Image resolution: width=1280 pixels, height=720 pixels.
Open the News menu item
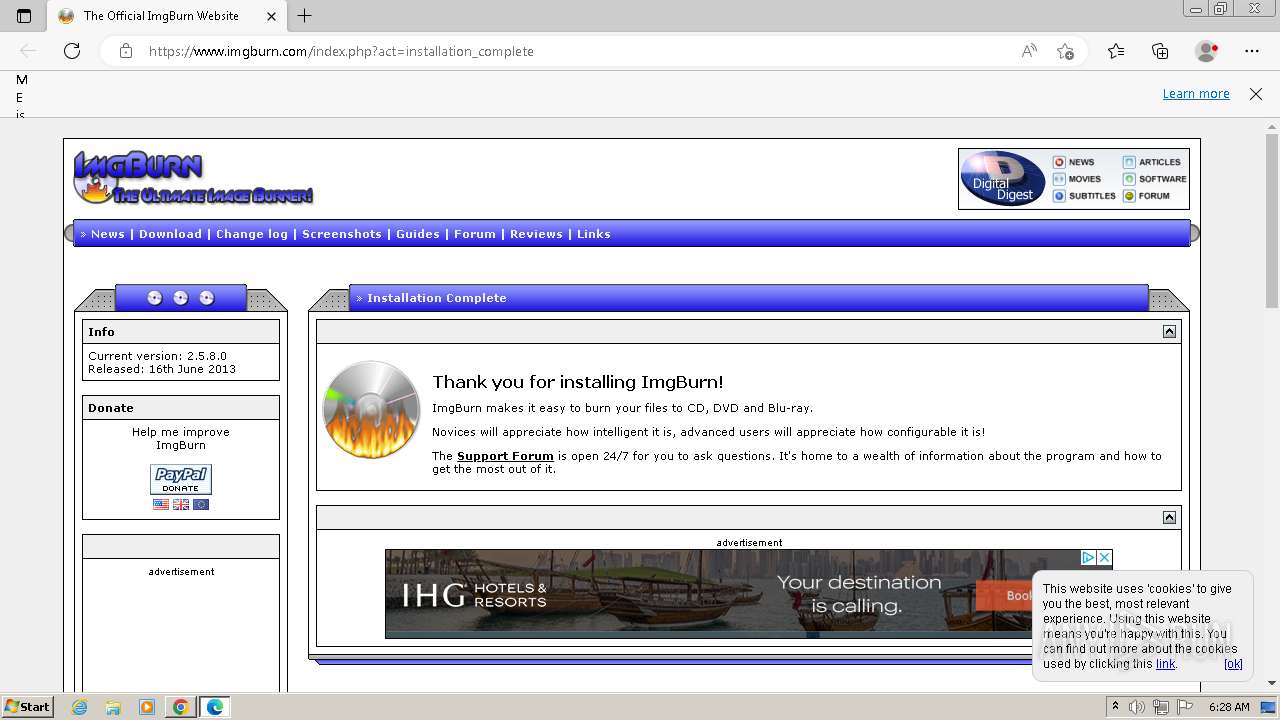pyautogui.click(x=108, y=234)
